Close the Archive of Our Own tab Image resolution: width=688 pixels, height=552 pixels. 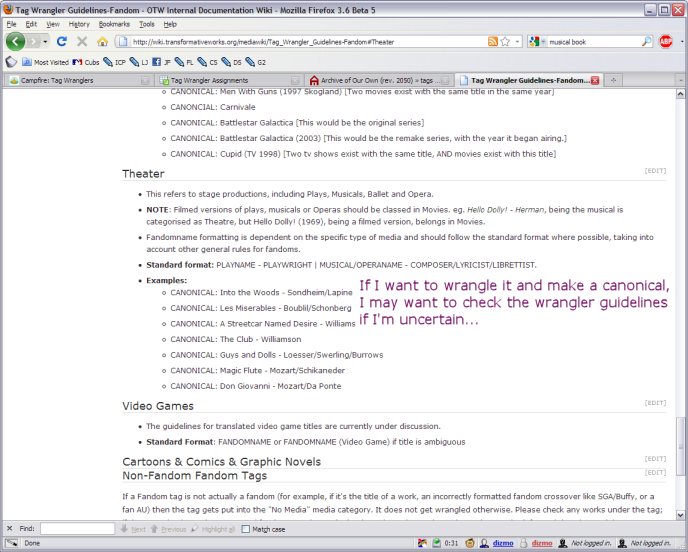445,80
